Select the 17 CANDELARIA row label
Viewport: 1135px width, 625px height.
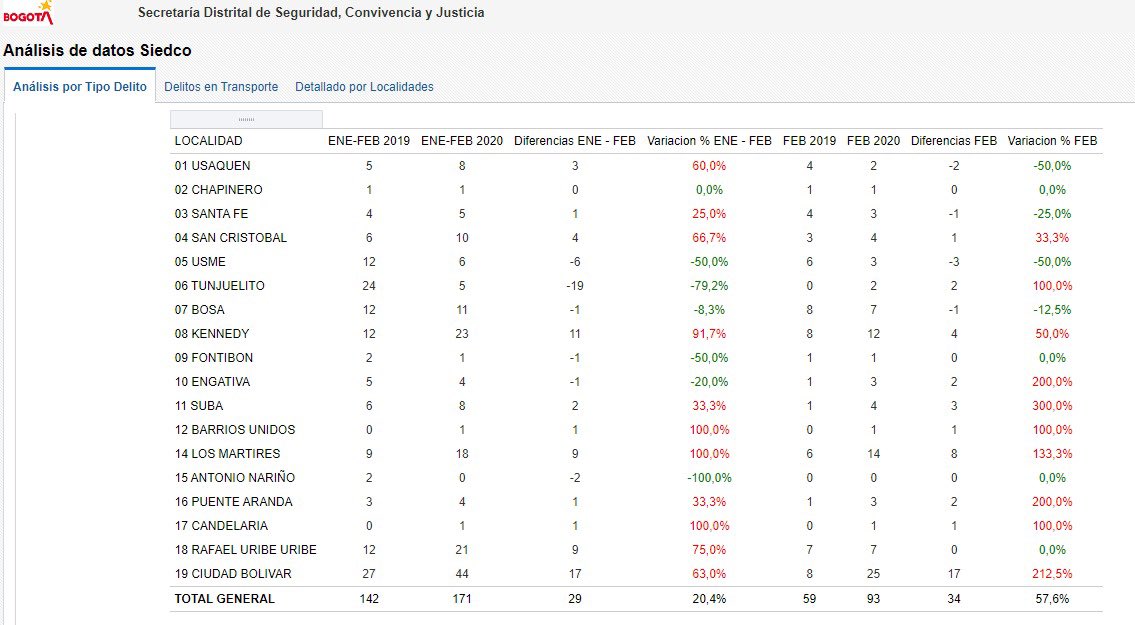(221, 525)
